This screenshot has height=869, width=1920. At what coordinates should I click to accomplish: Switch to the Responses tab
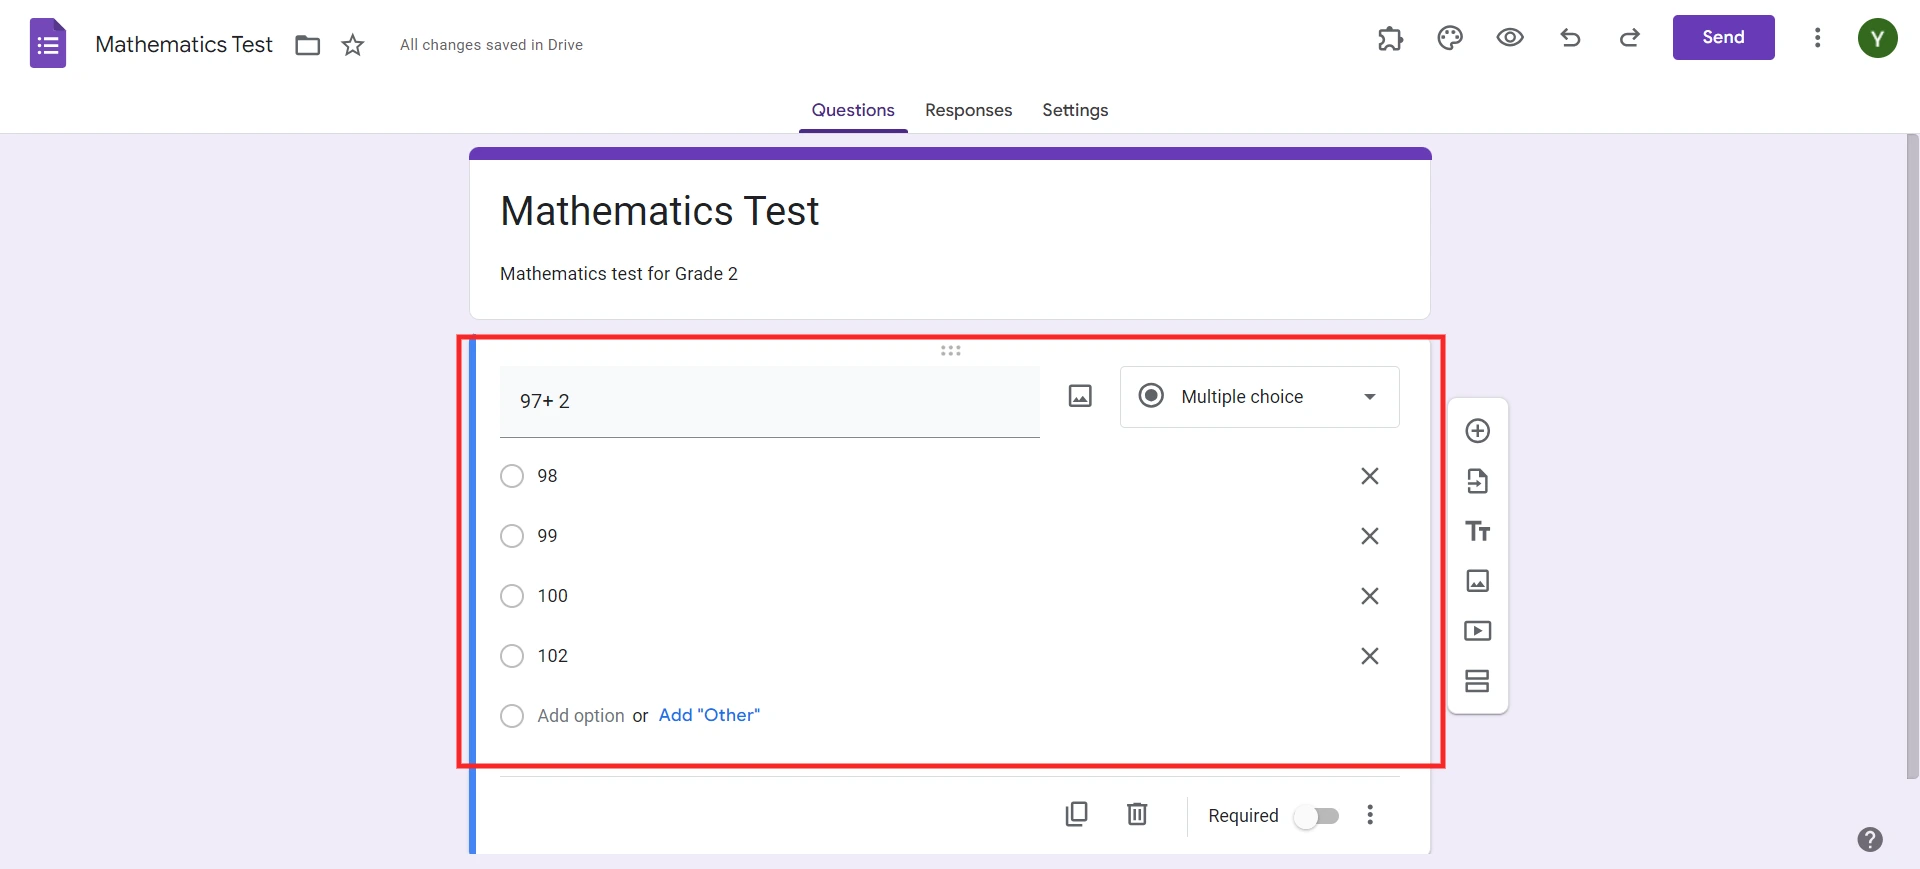pos(968,110)
